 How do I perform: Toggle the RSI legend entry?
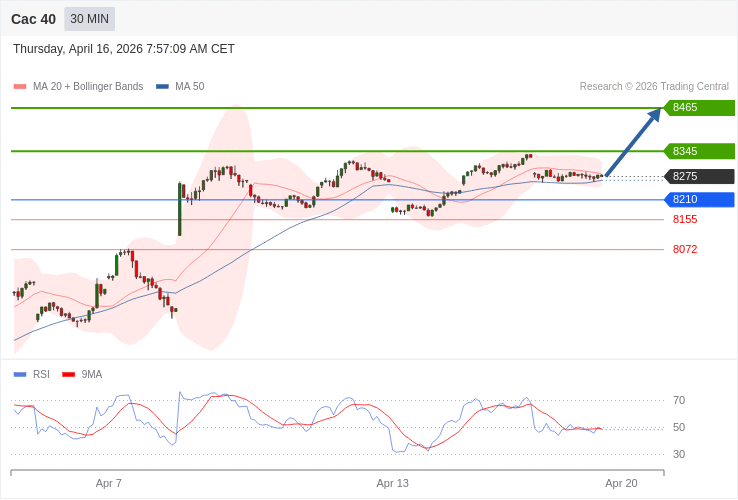pyautogui.click(x=41, y=374)
